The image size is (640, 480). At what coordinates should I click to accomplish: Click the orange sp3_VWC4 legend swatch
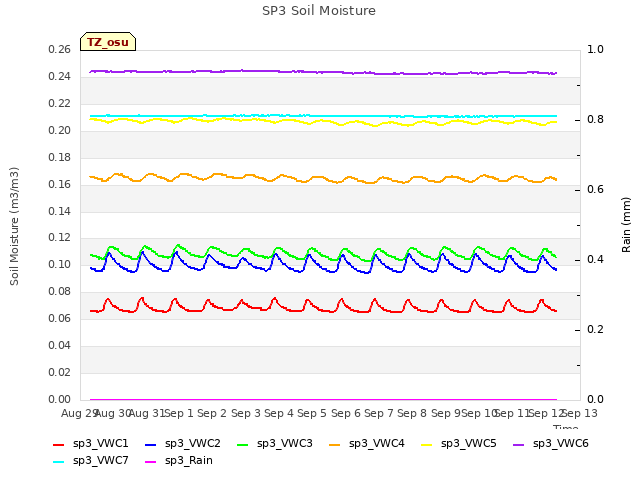click(335, 444)
